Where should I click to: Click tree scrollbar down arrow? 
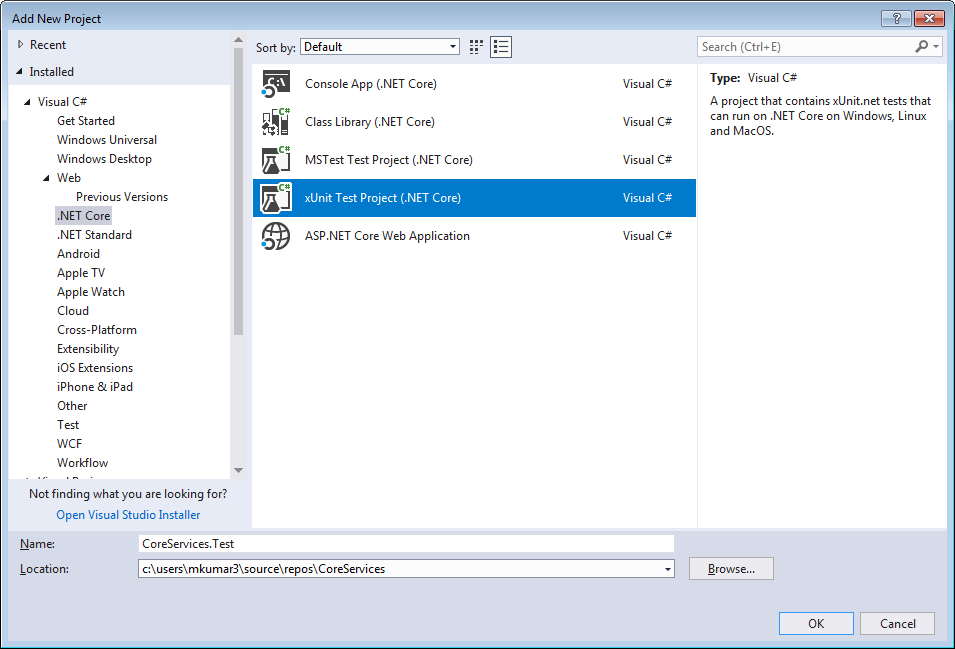click(x=238, y=470)
